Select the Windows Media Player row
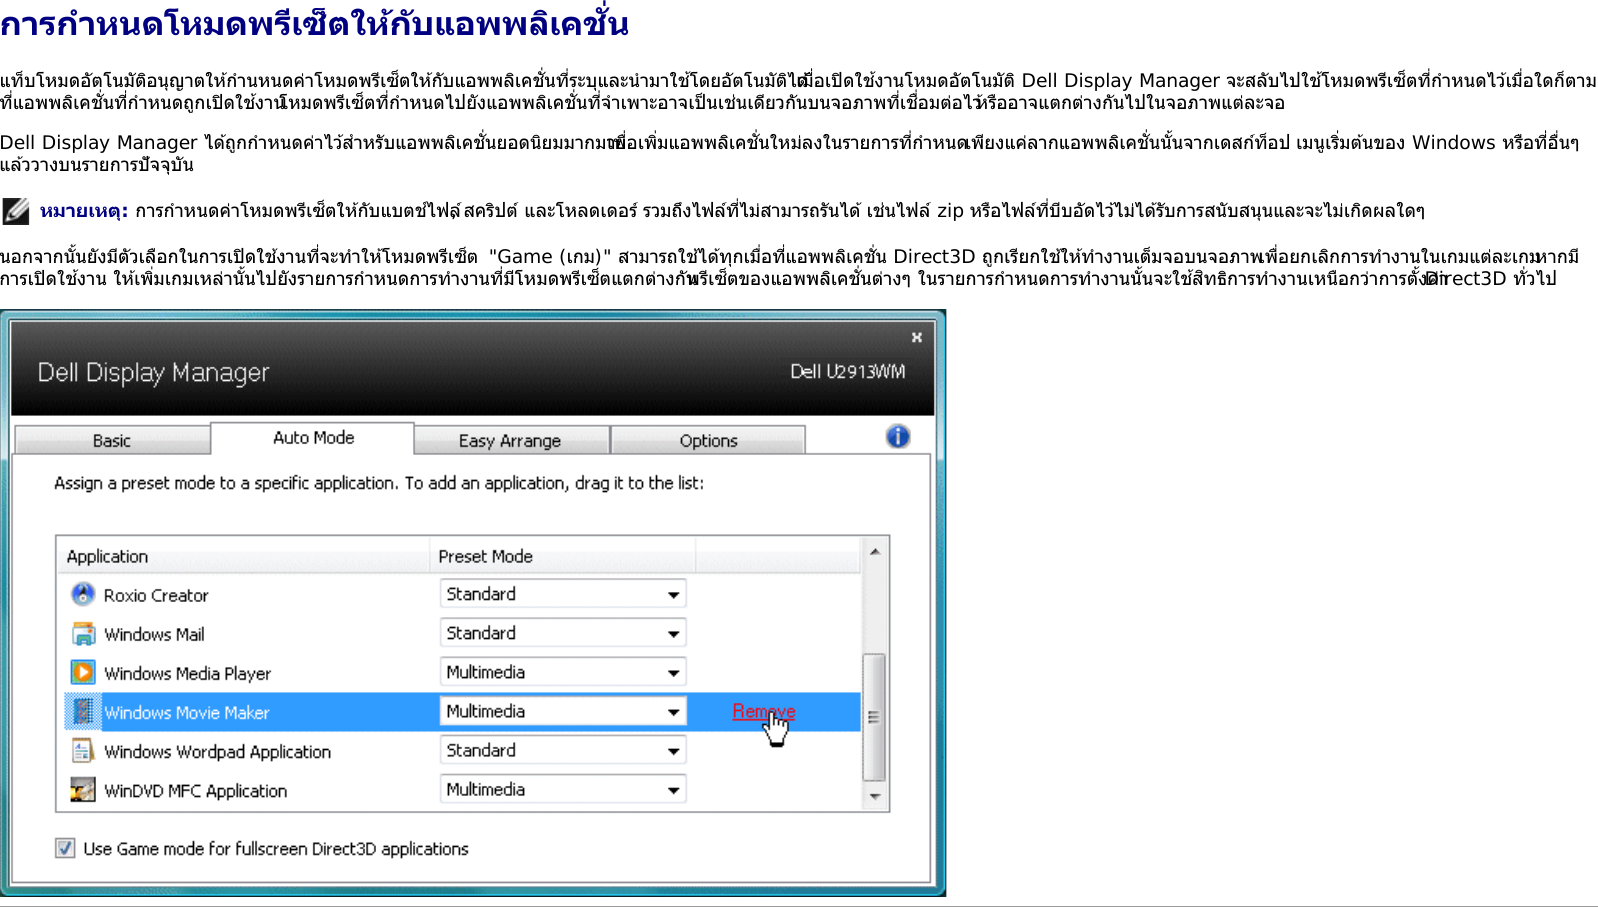The height and width of the screenshot is (907, 1598). coord(460,672)
